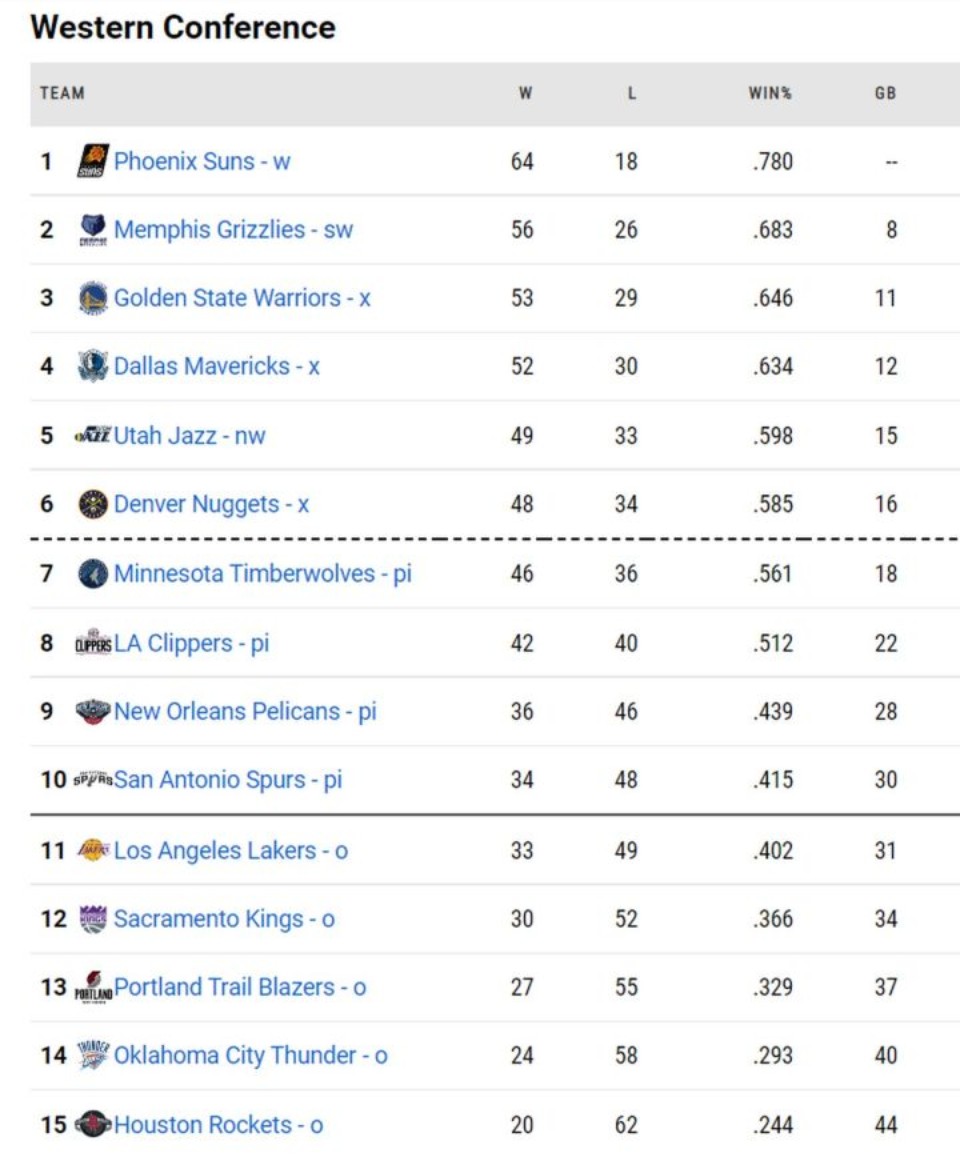
Task: Click the WIN% column header
Action: click(770, 94)
